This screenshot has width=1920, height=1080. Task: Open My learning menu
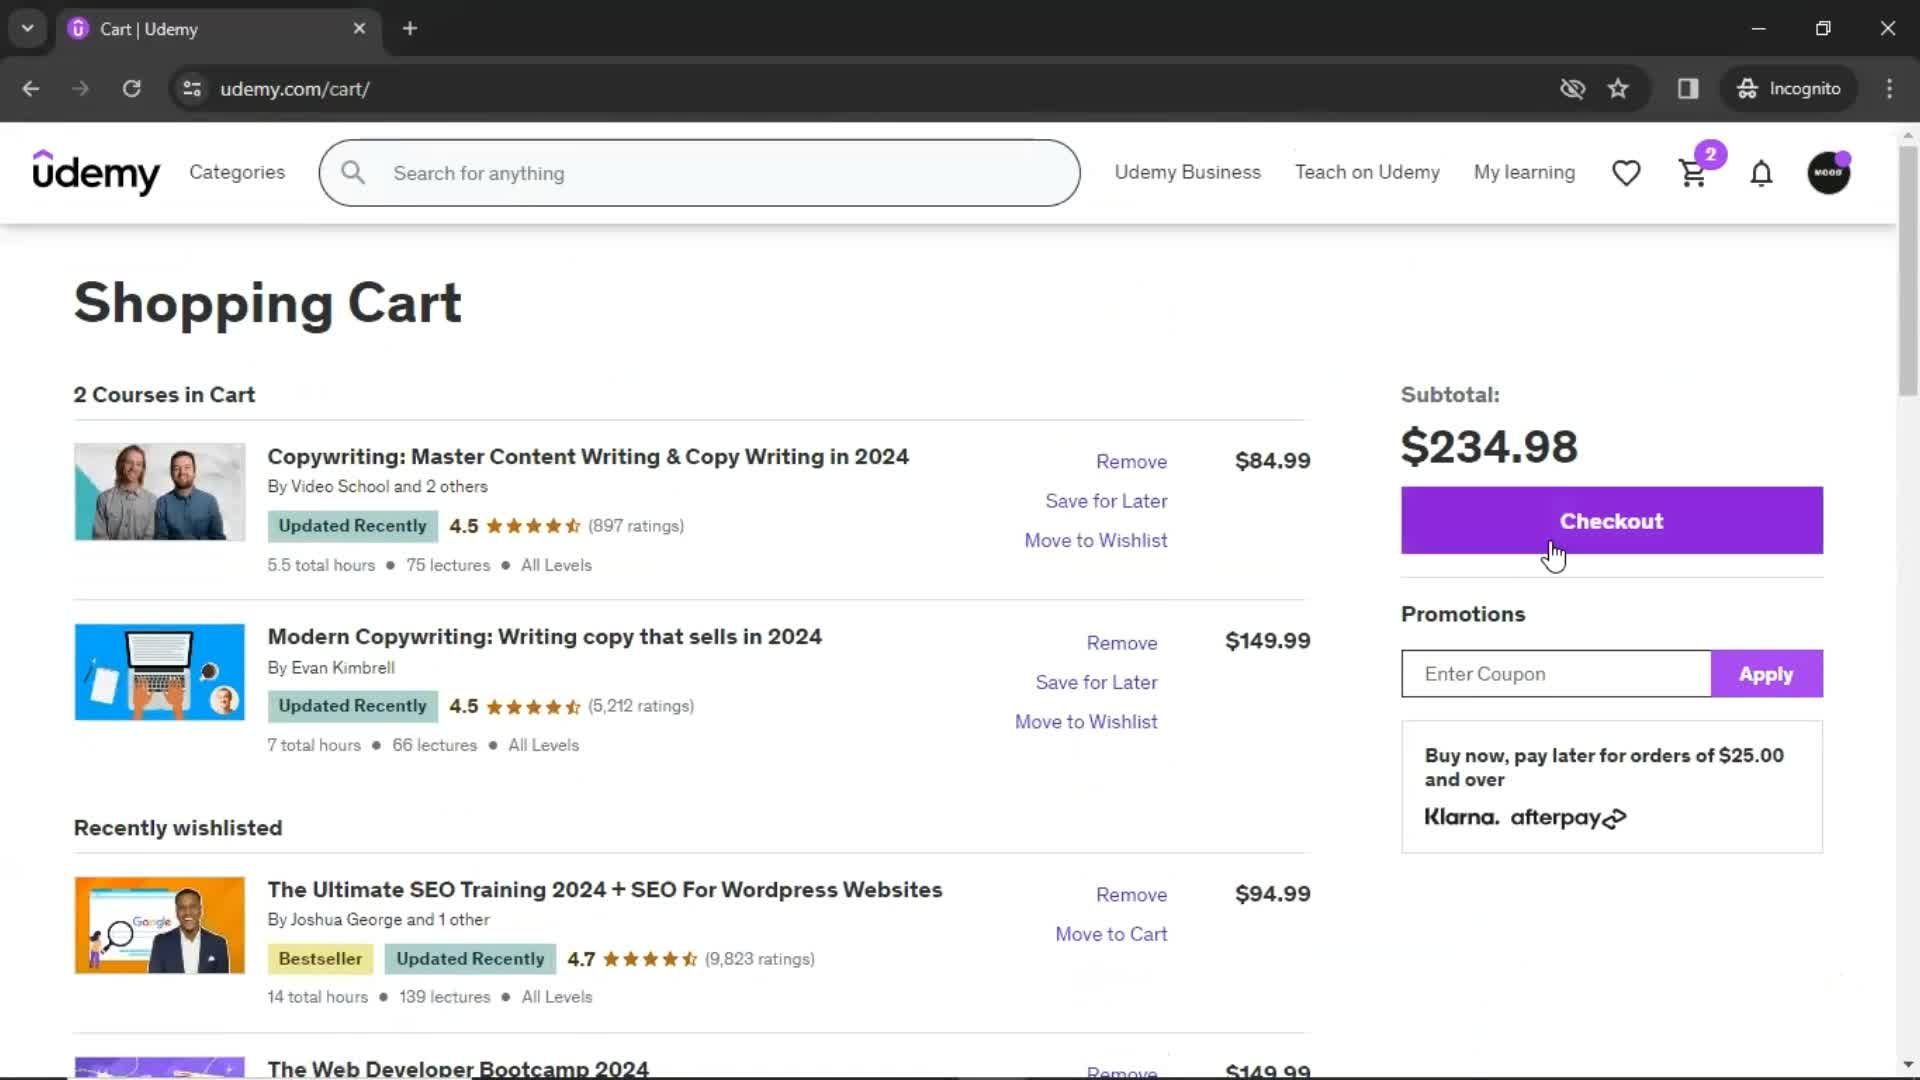point(1524,172)
